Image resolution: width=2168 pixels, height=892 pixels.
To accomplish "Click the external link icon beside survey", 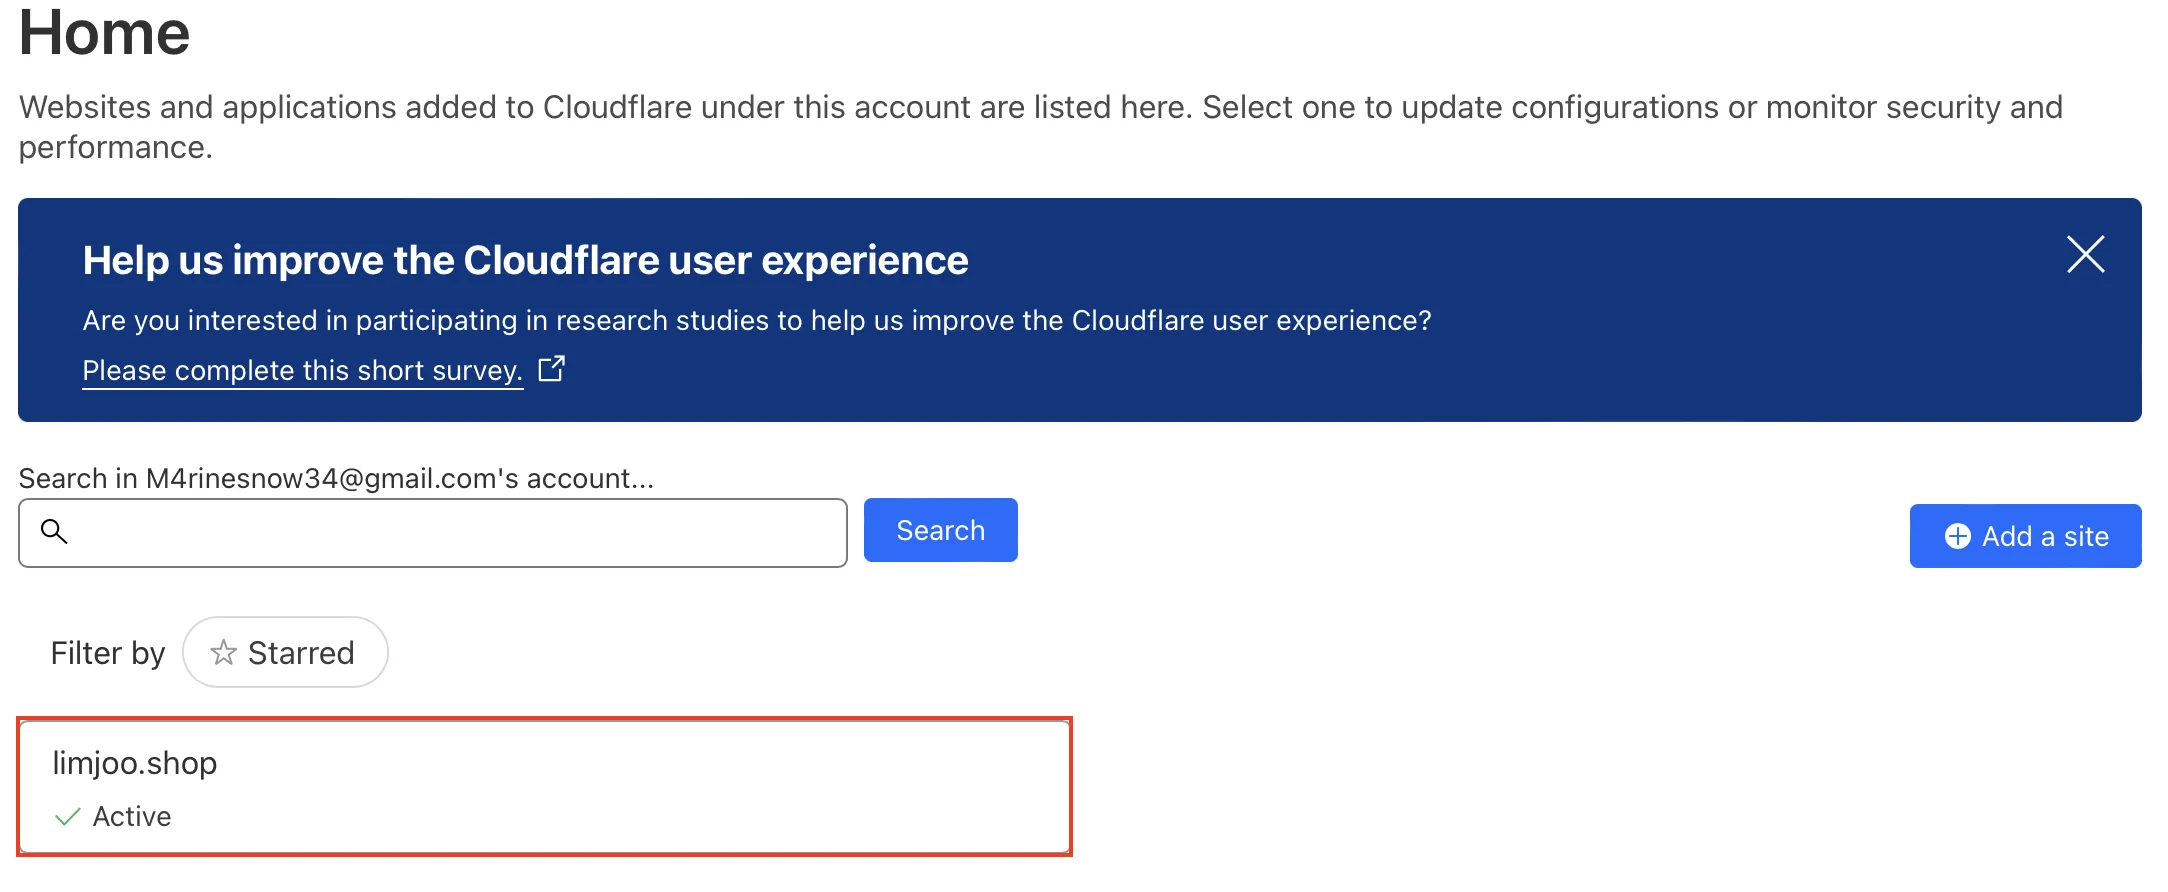I will (551, 369).
